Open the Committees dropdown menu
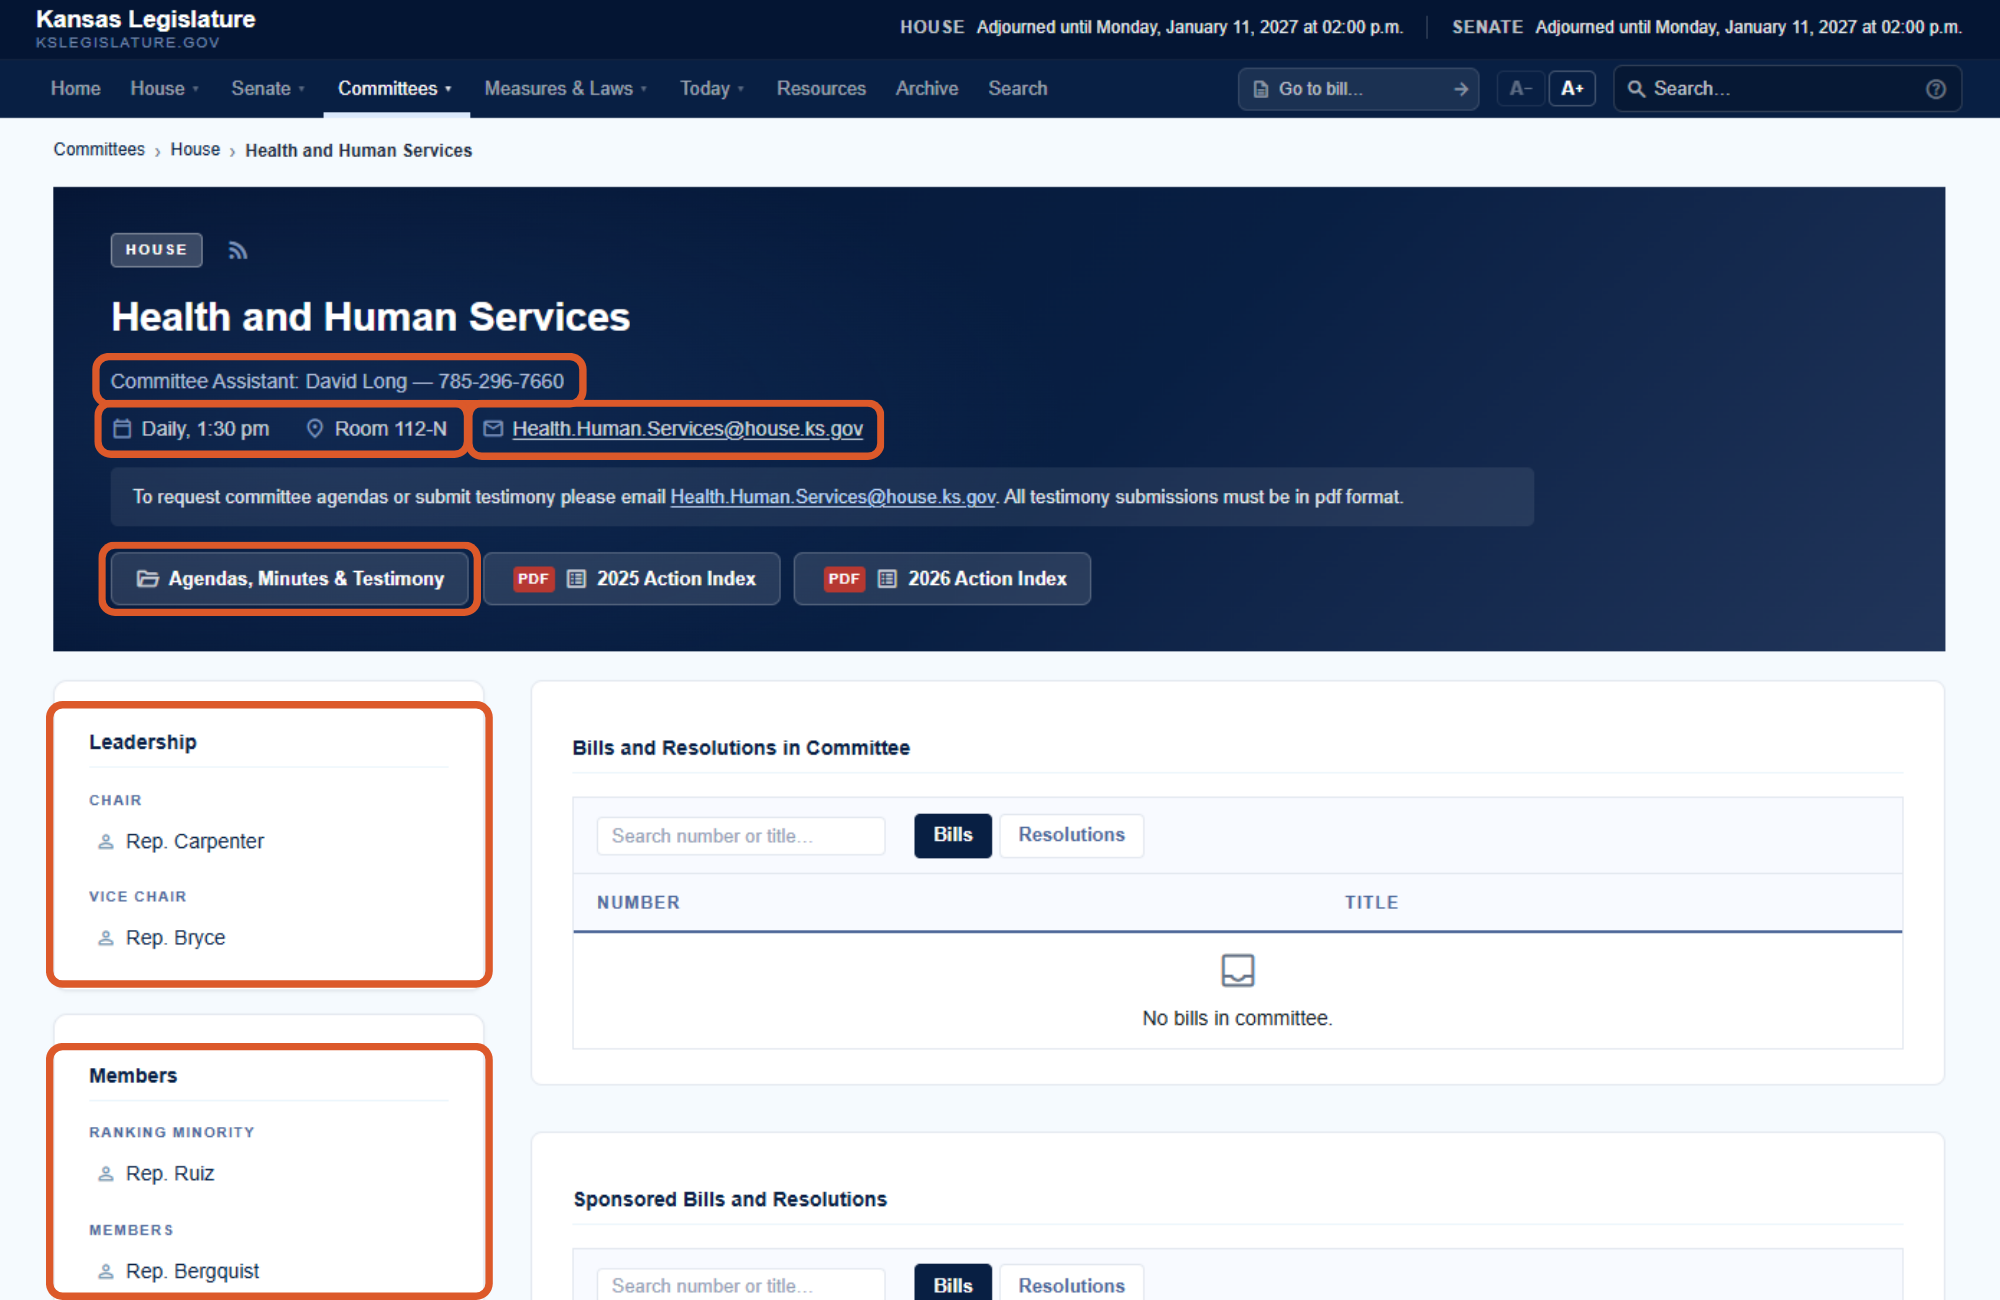Screen dimensions: 2000x1300 click(x=395, y=89)
